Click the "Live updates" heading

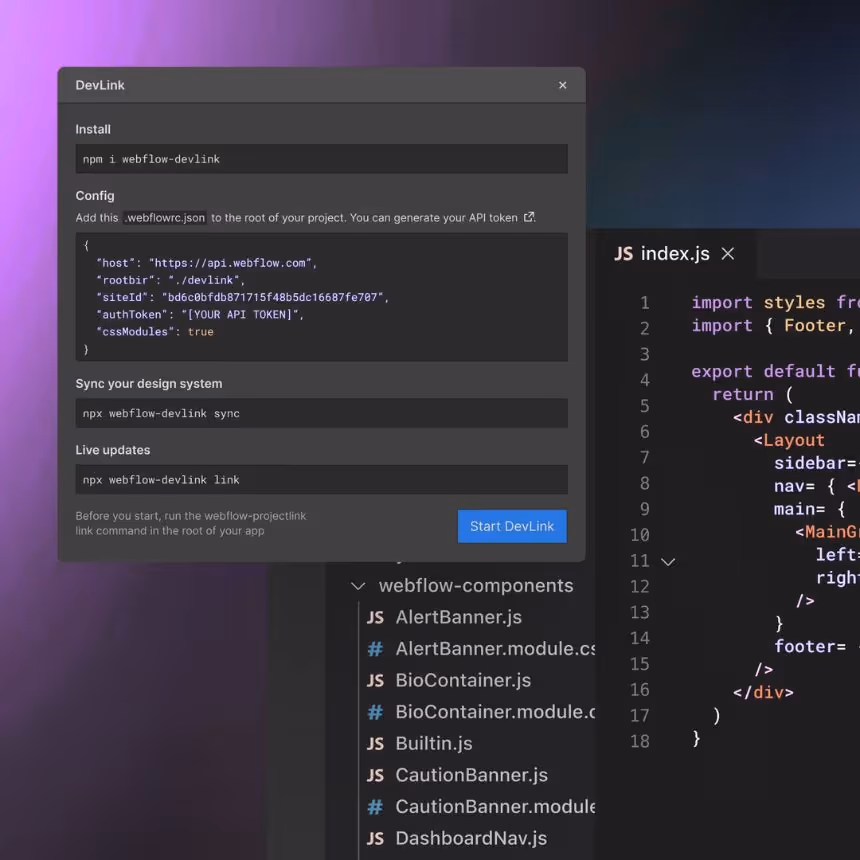pos(113,450)
